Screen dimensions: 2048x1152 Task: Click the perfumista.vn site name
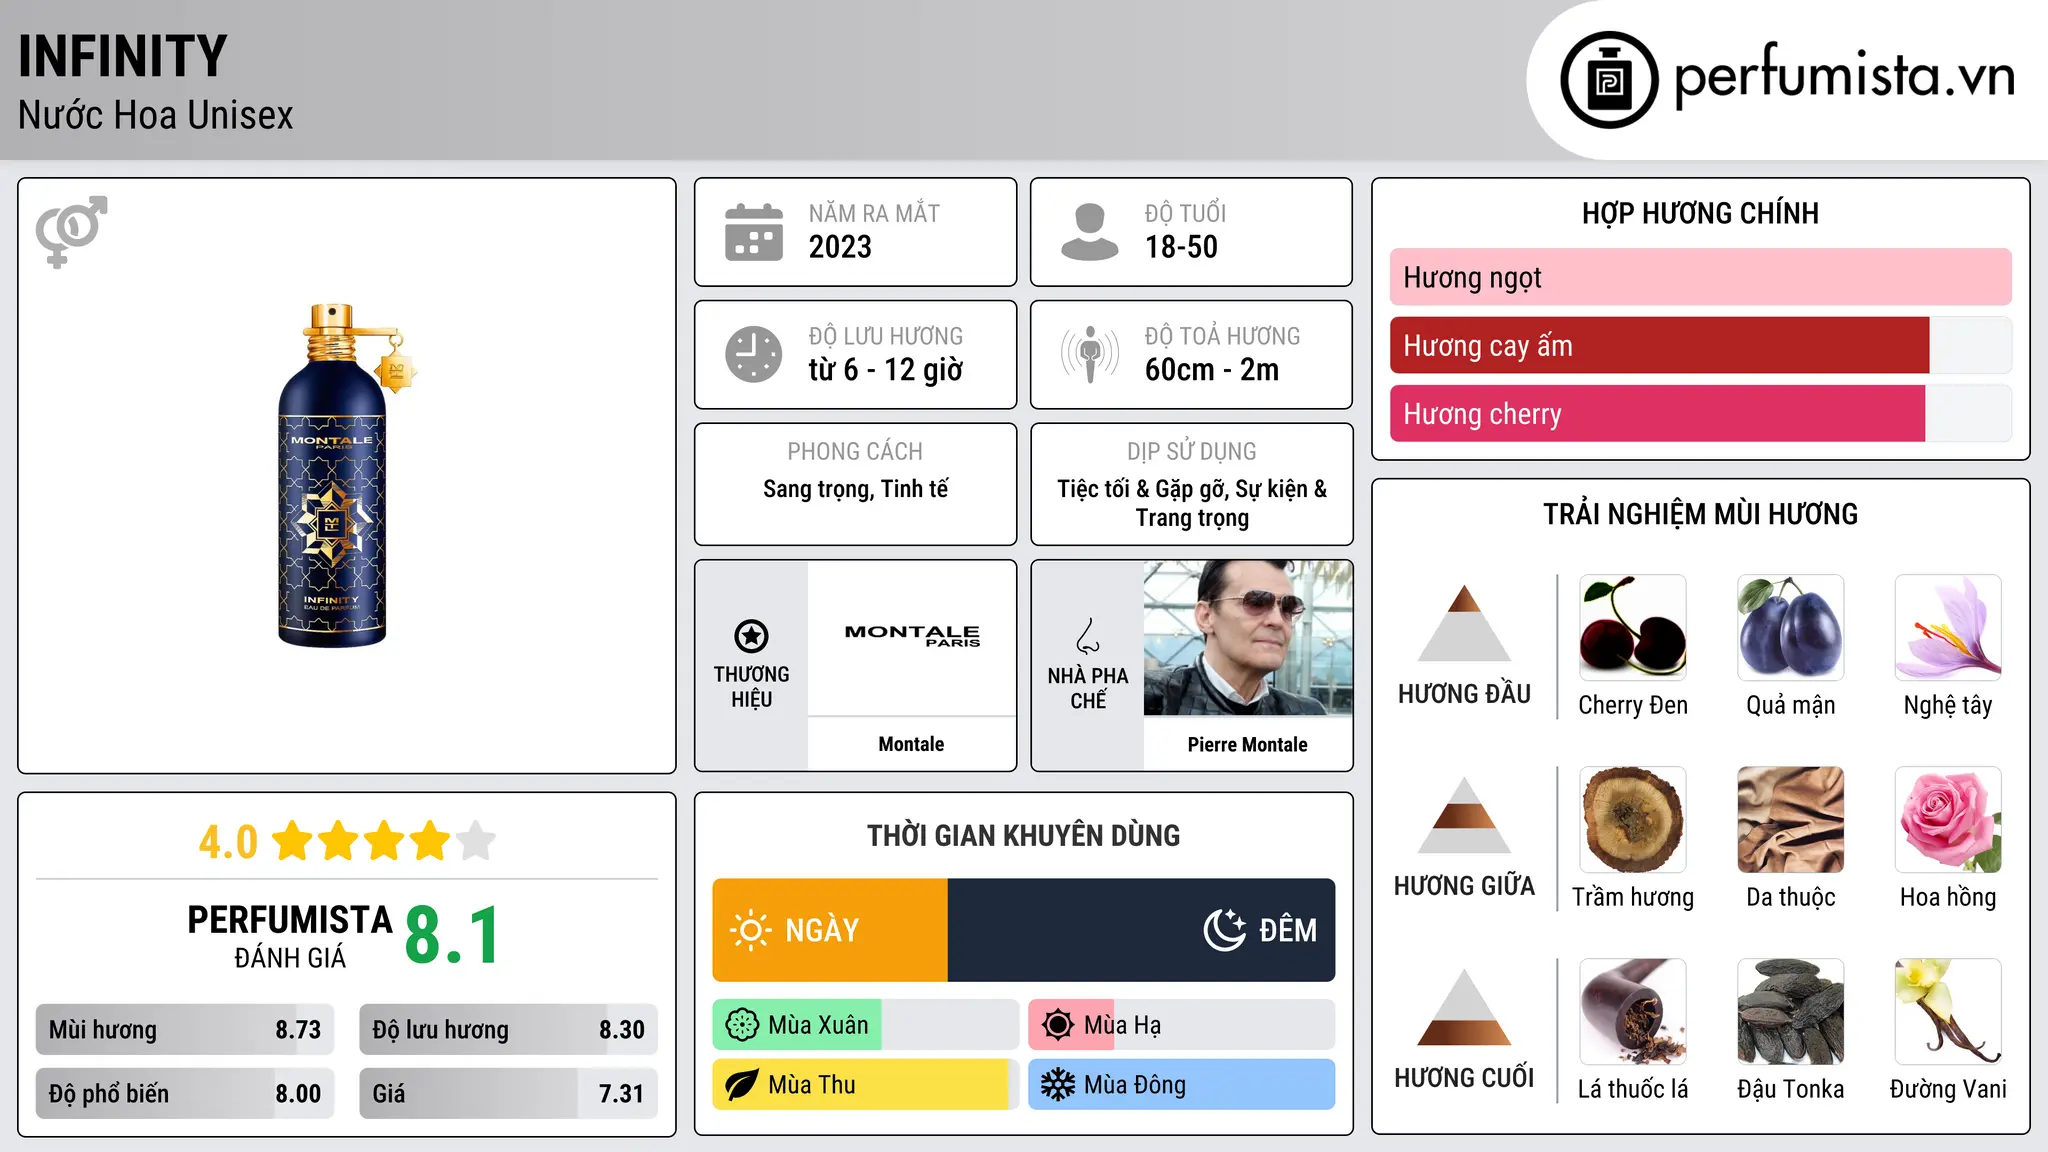point(1844,76)
